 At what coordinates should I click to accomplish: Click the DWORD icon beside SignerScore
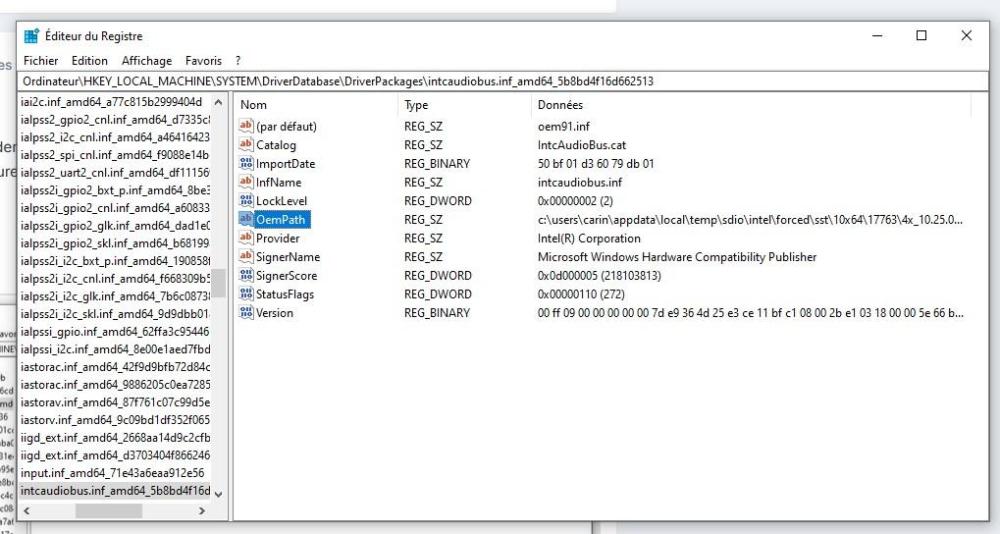point(247,276)
